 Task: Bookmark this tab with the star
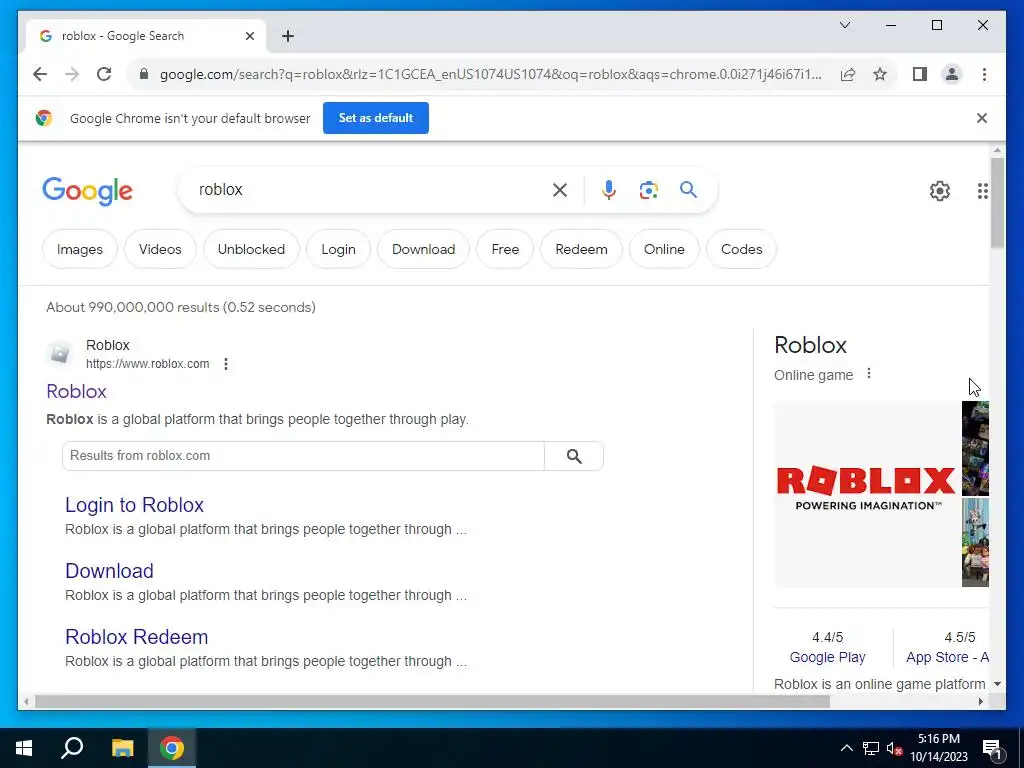[x=880, y=74]
